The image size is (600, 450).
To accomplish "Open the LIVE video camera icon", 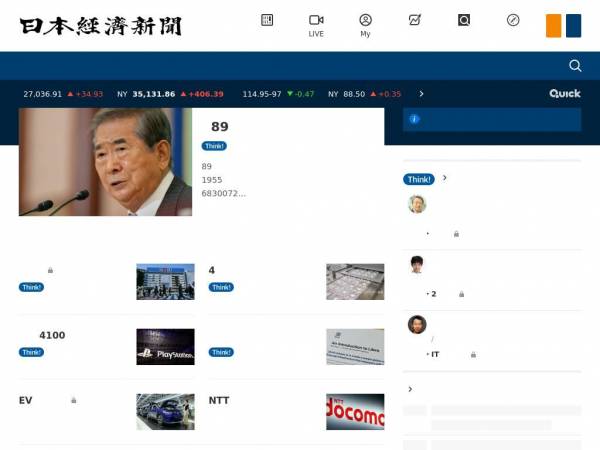I will (316, 20).
